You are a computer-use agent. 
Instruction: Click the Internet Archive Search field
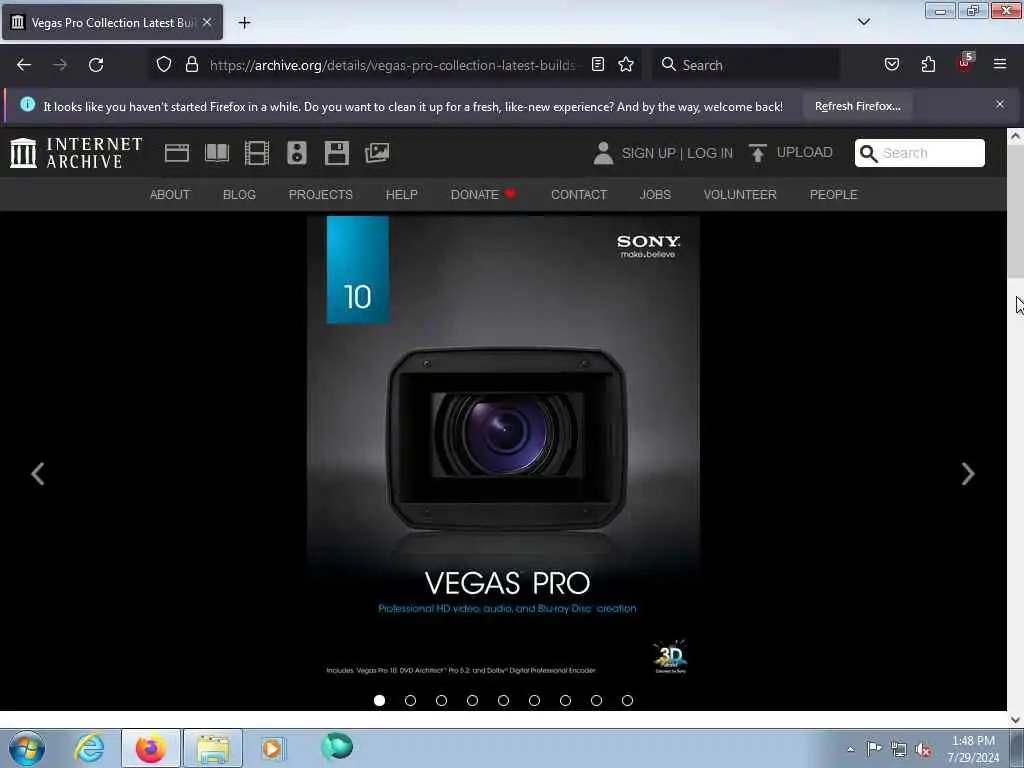tap(920, 153)
